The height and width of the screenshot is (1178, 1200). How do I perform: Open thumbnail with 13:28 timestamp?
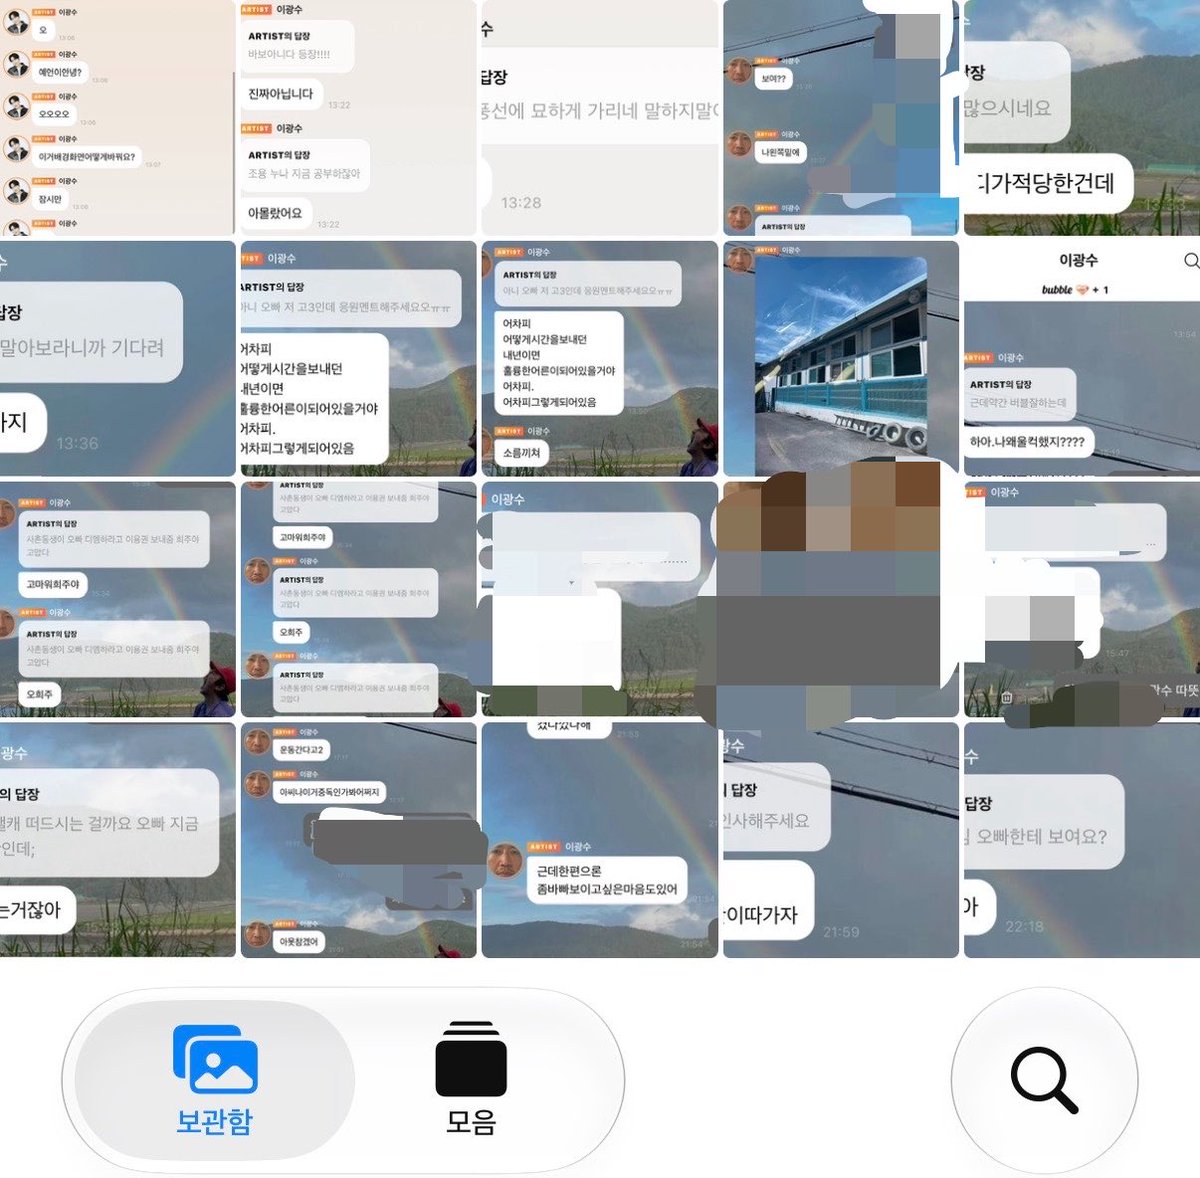(x=599, y=117)
